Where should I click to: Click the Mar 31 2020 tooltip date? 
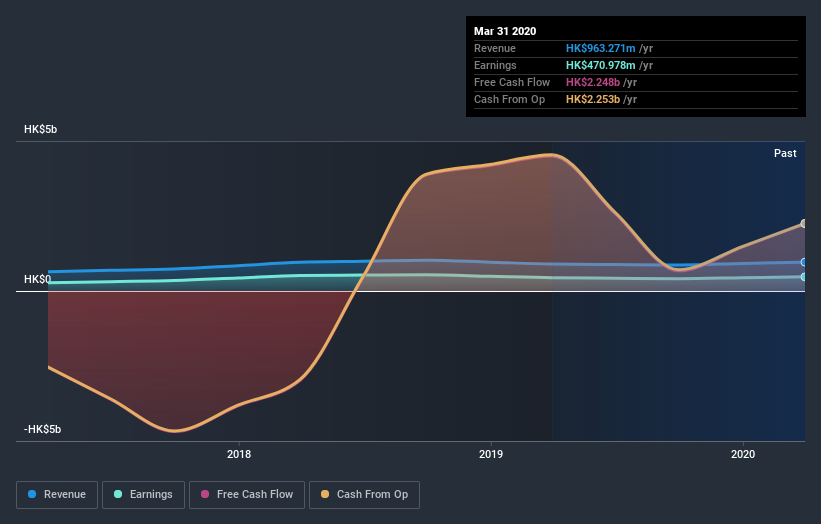505,31
